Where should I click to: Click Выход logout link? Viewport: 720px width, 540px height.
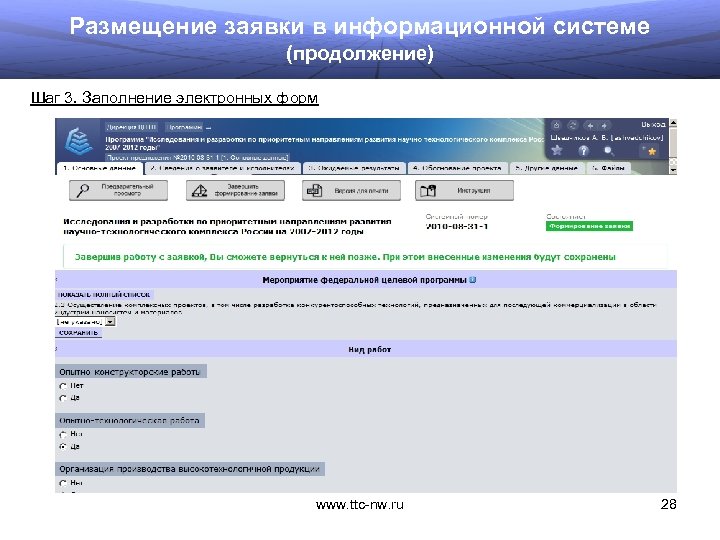(653, 124)
